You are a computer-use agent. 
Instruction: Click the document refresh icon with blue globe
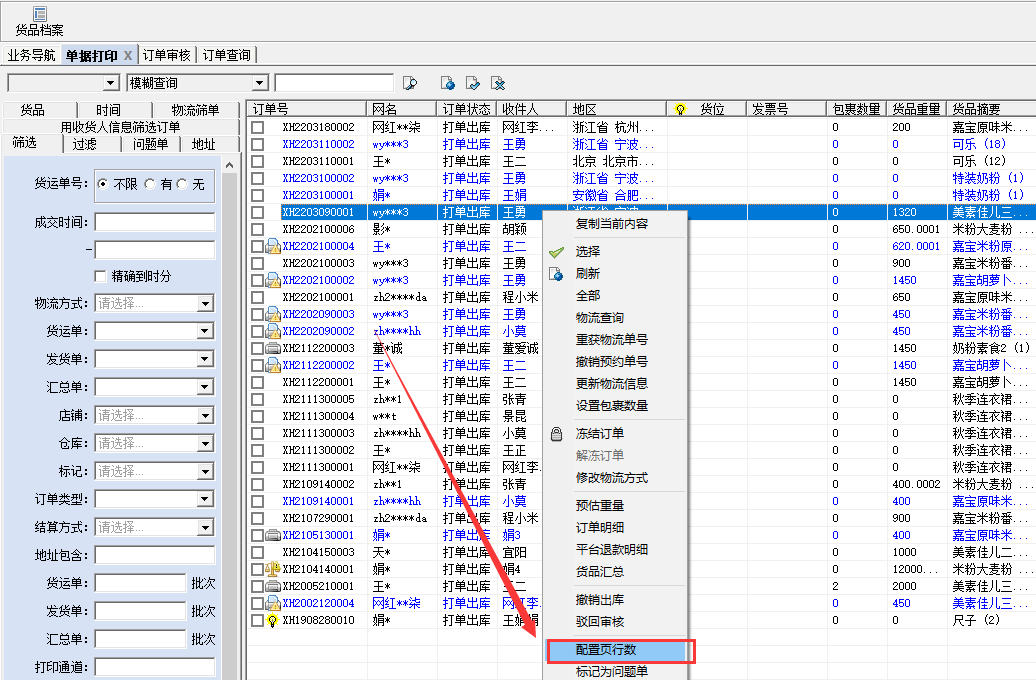pyautogui.click(x=447, y=83)
